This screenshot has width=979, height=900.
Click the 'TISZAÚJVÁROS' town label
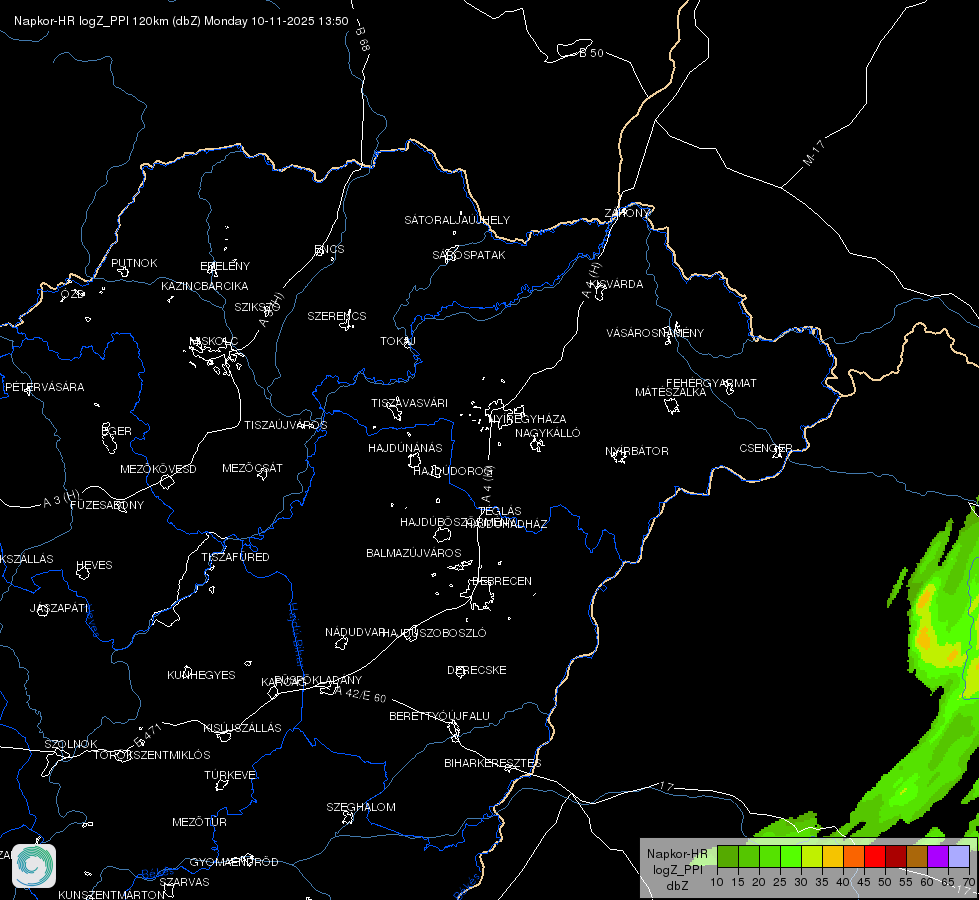[x=286, y=425]
